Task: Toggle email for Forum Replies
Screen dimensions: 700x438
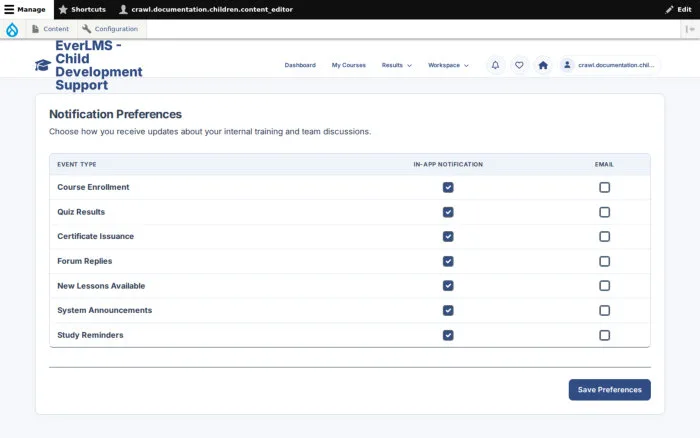Action: coord(604,261)
